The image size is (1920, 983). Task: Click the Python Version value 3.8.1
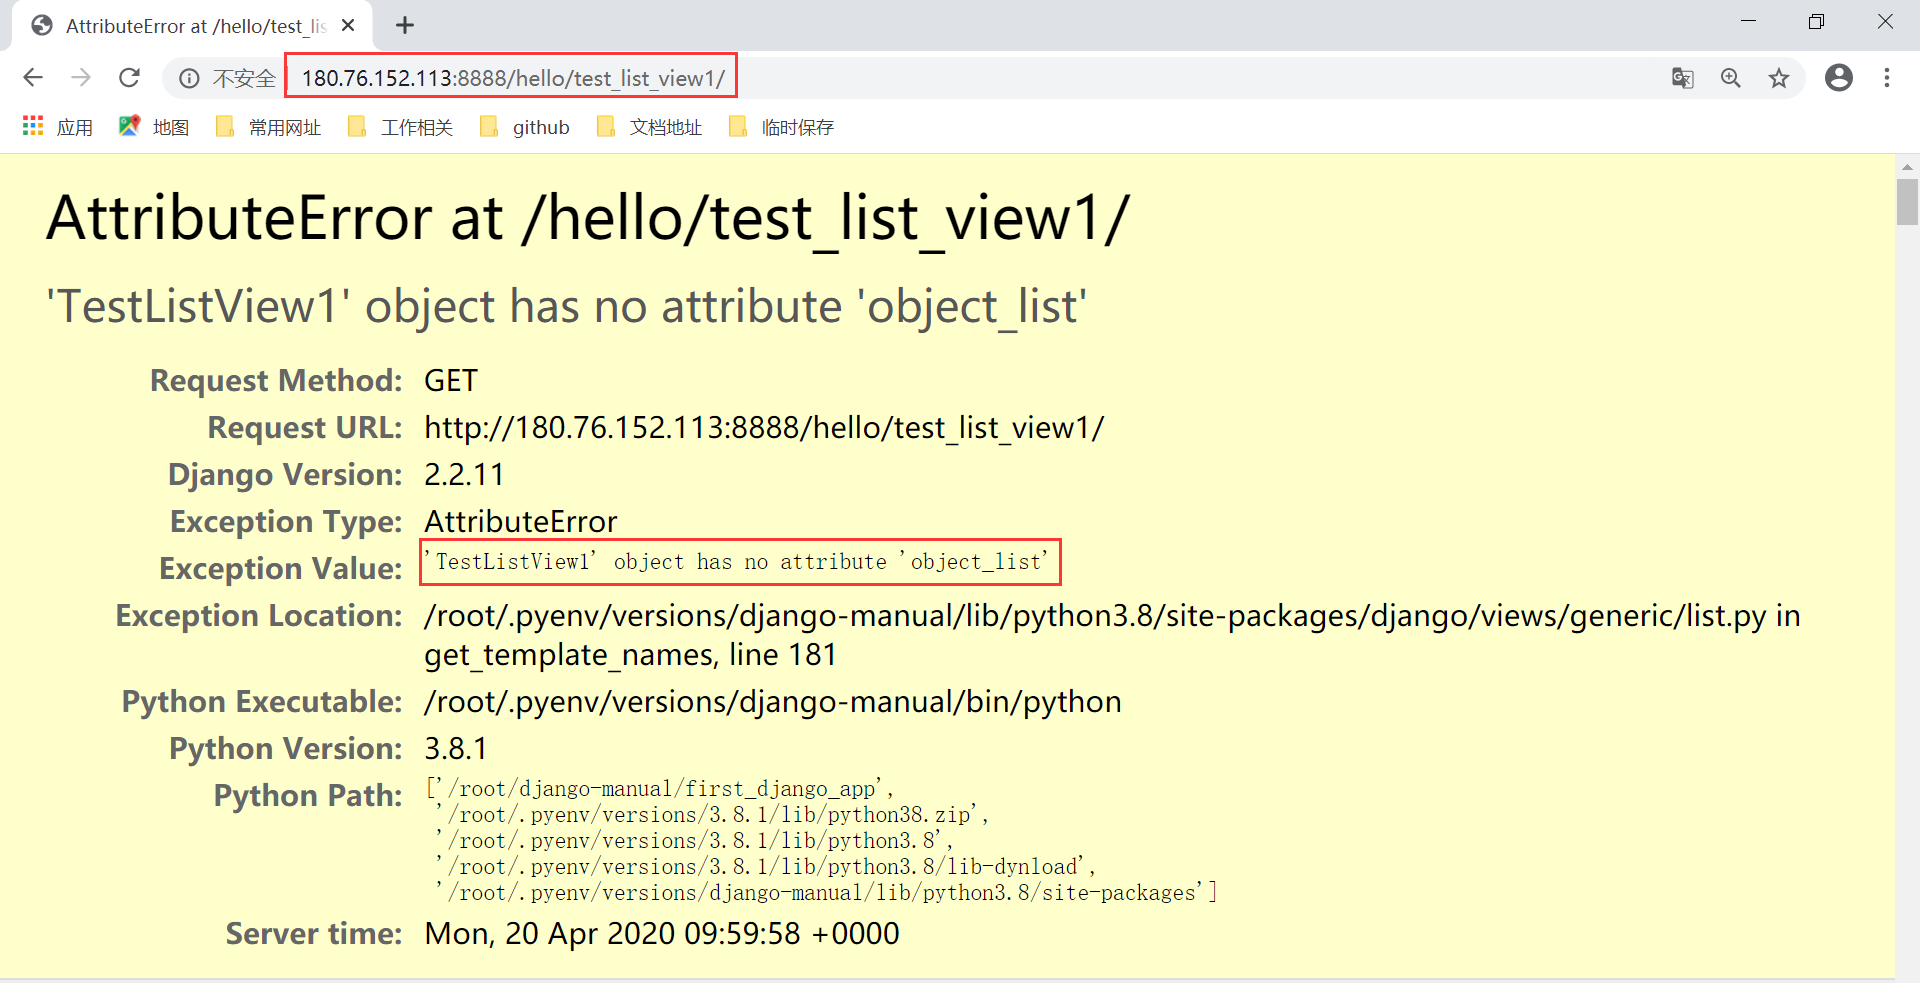(x=456, y=749)
